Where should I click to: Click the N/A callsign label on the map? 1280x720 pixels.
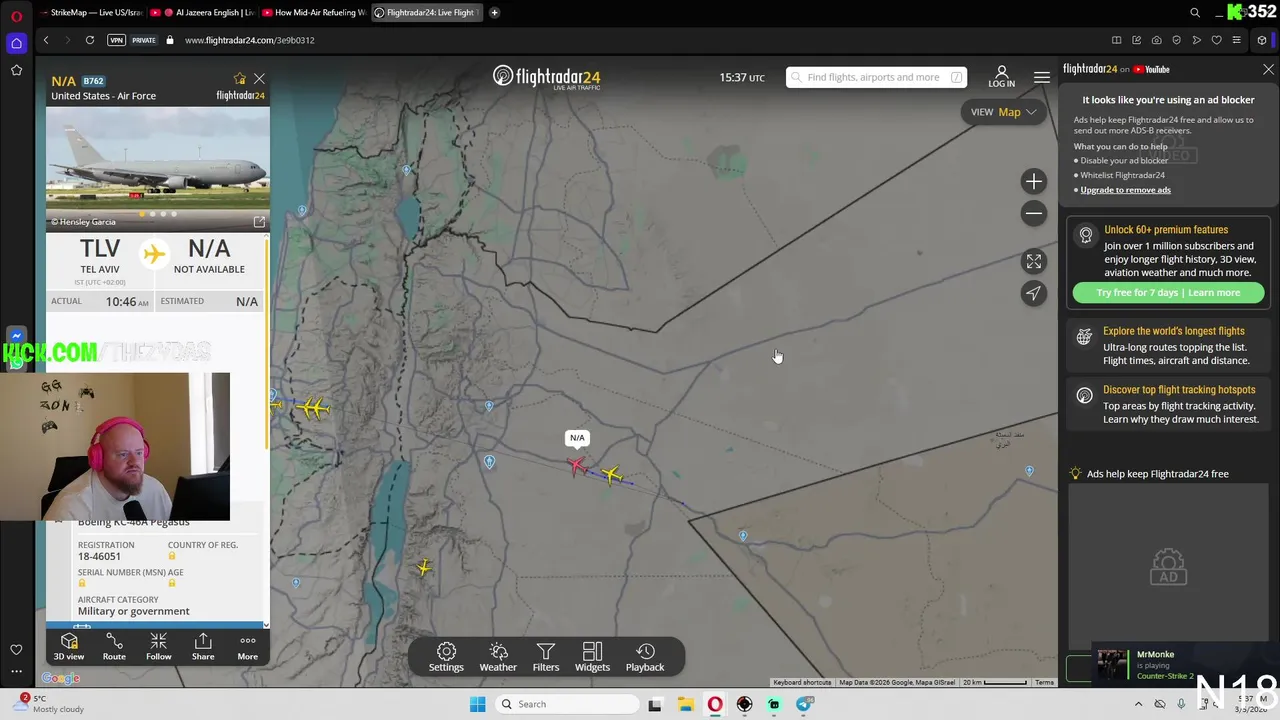pos(577,438)
